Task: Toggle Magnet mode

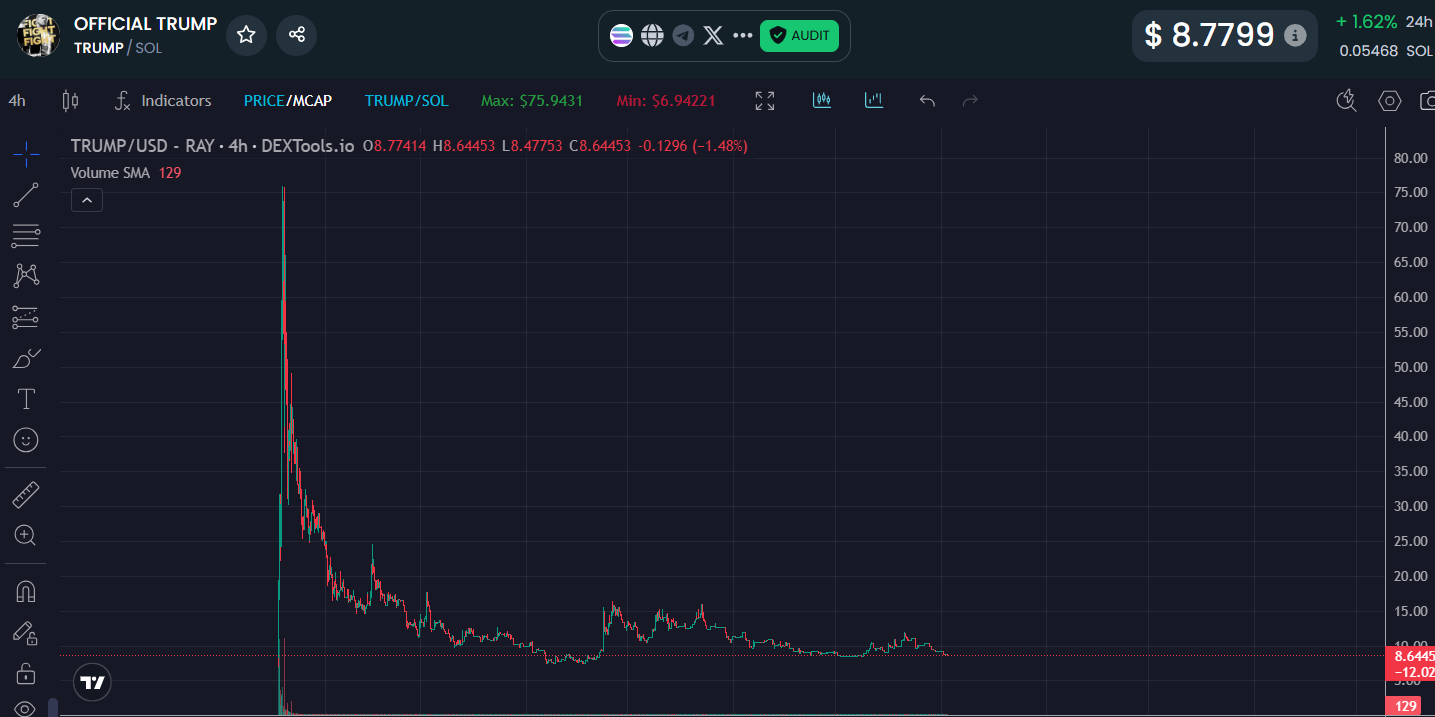Action: point(26,592)
